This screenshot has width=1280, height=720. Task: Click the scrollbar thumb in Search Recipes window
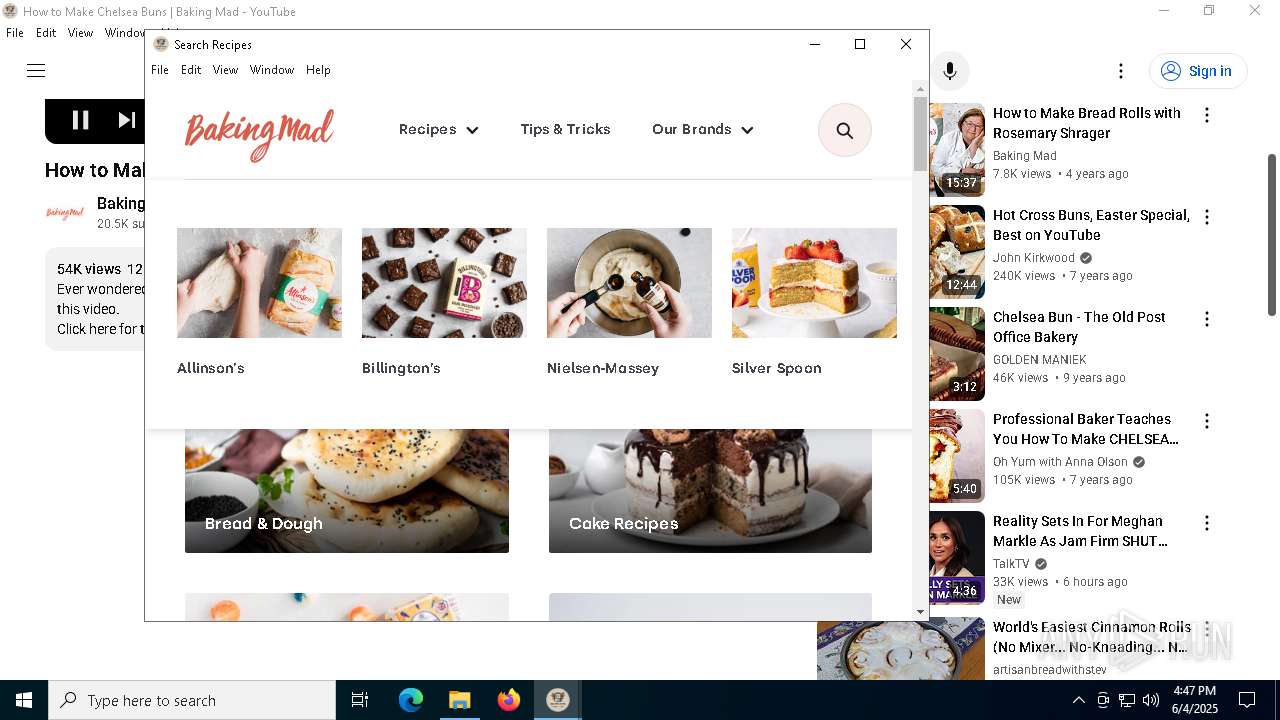click(920, 134)
